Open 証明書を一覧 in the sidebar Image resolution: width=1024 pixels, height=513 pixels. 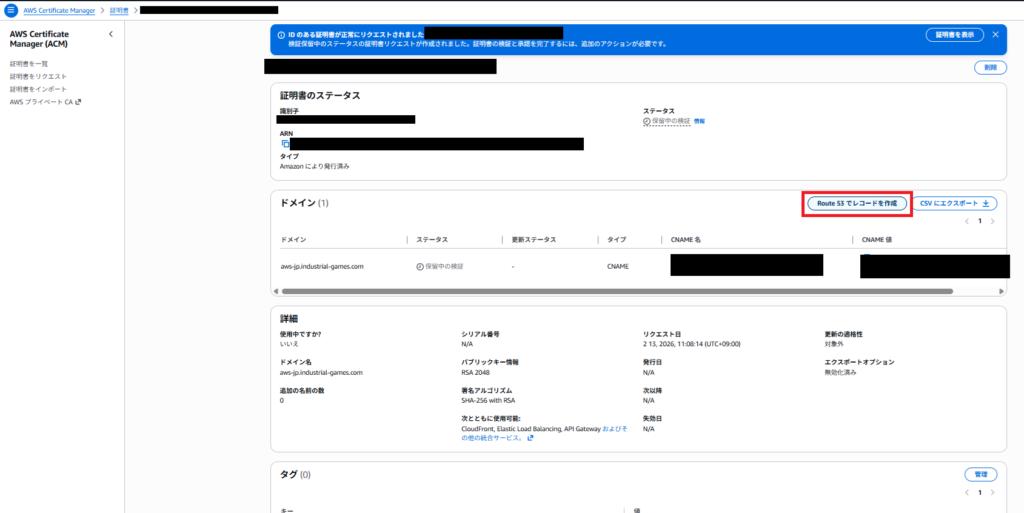29,64
